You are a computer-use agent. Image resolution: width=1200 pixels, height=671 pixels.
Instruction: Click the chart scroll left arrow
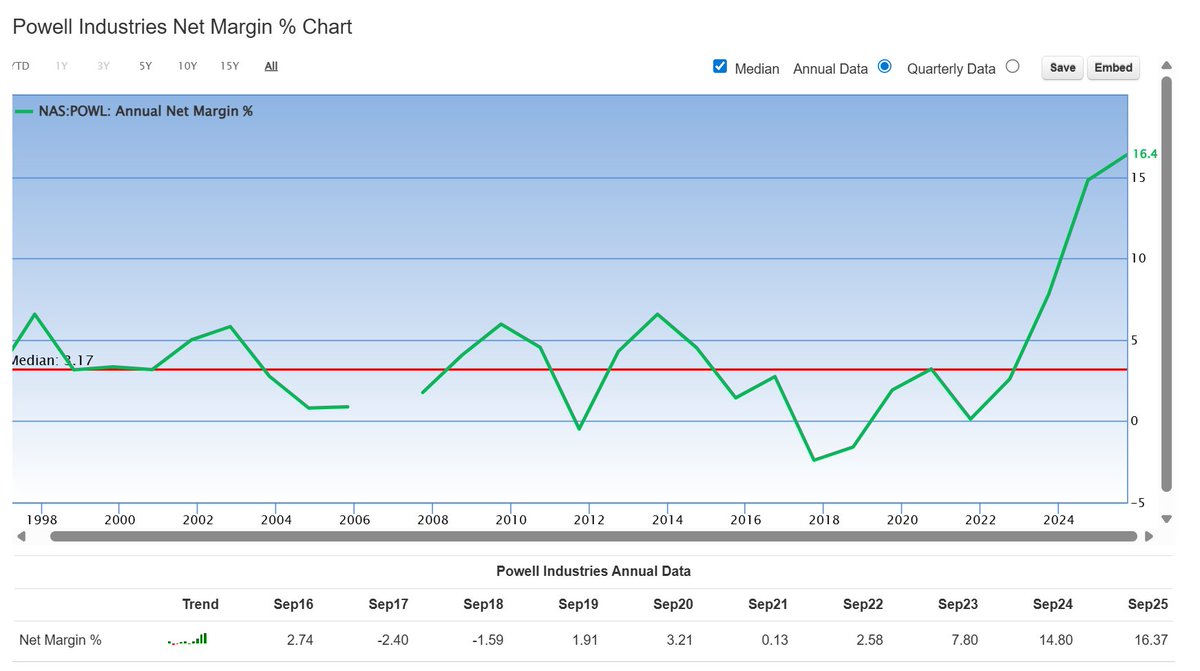click(20, 537)
